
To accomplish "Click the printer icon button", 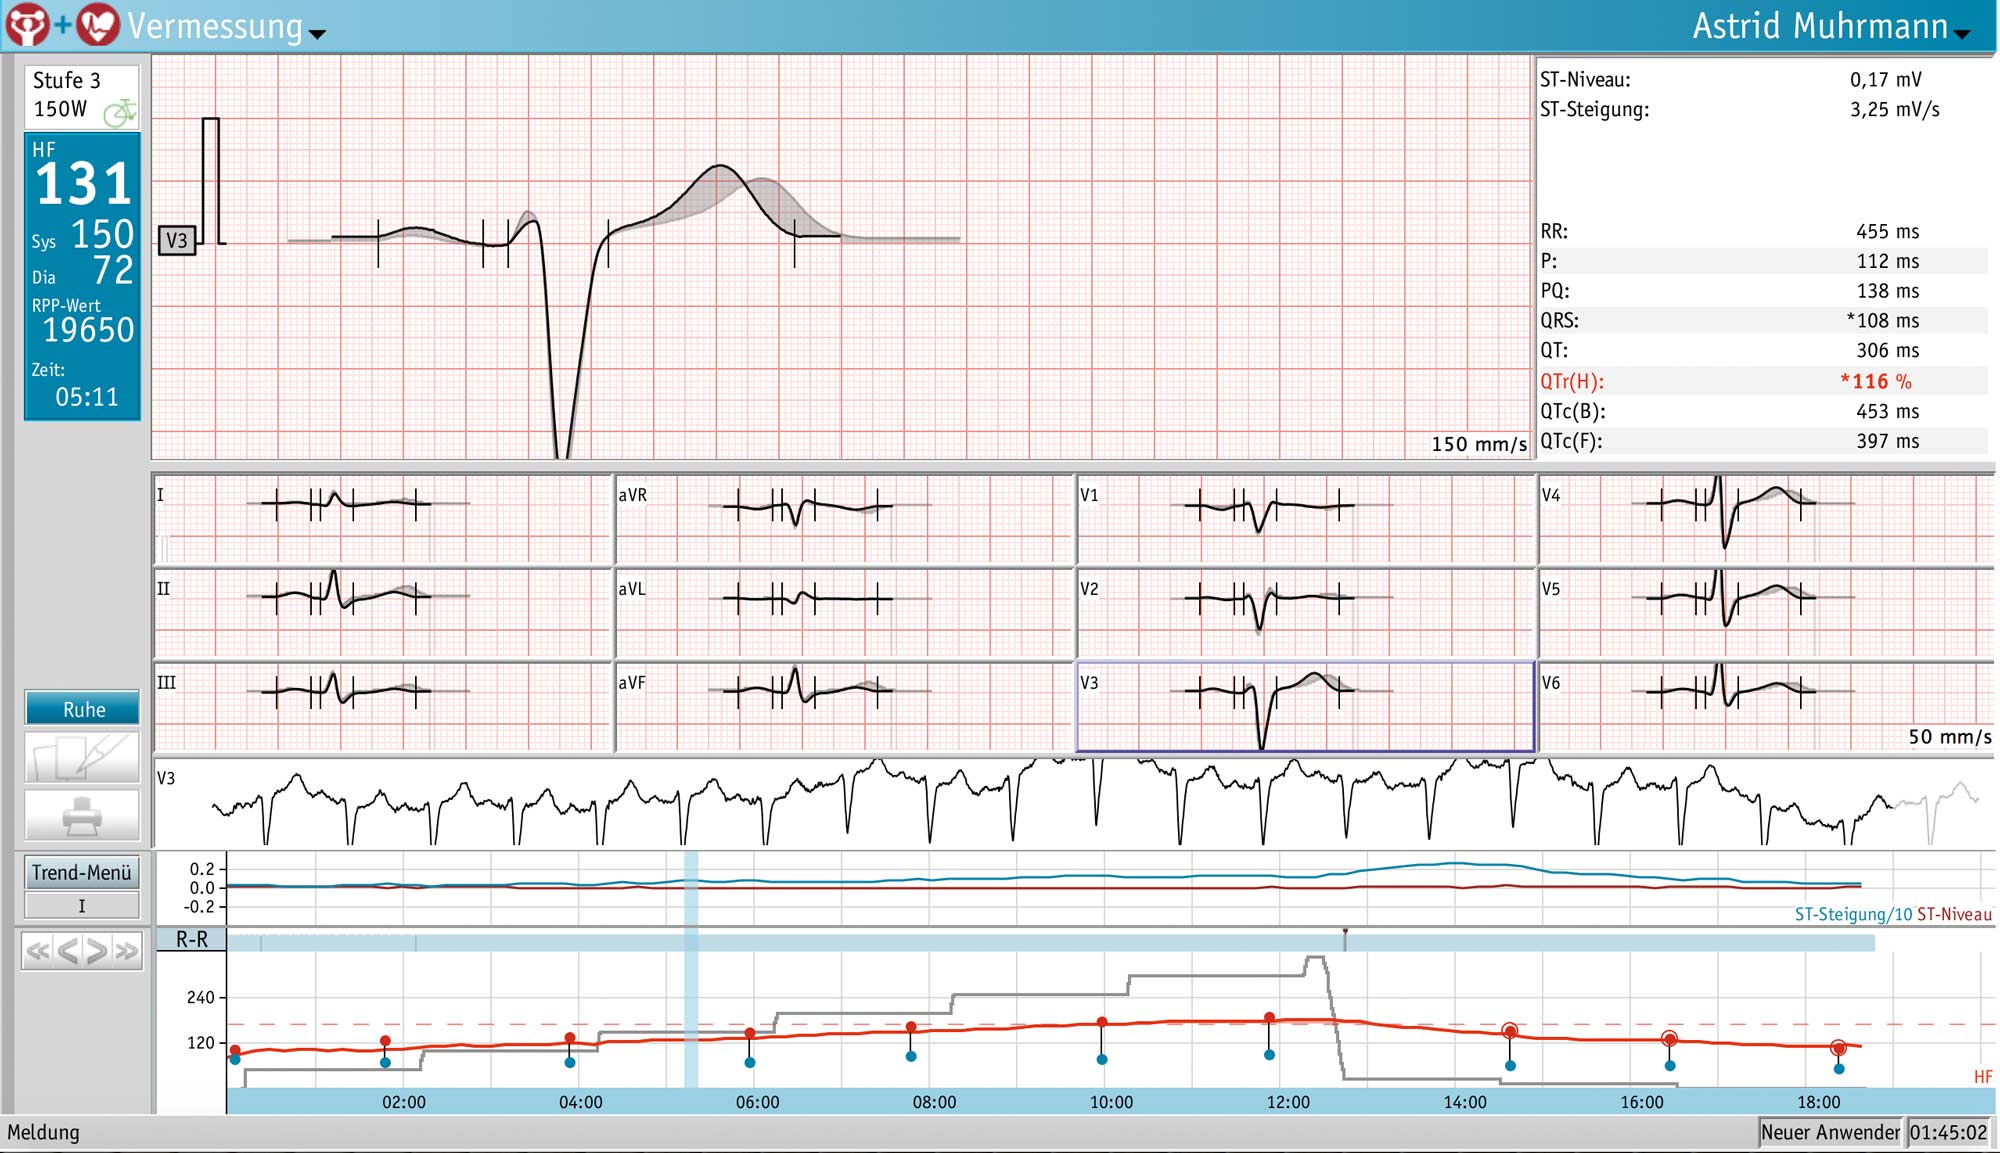I will pos(82,815).
